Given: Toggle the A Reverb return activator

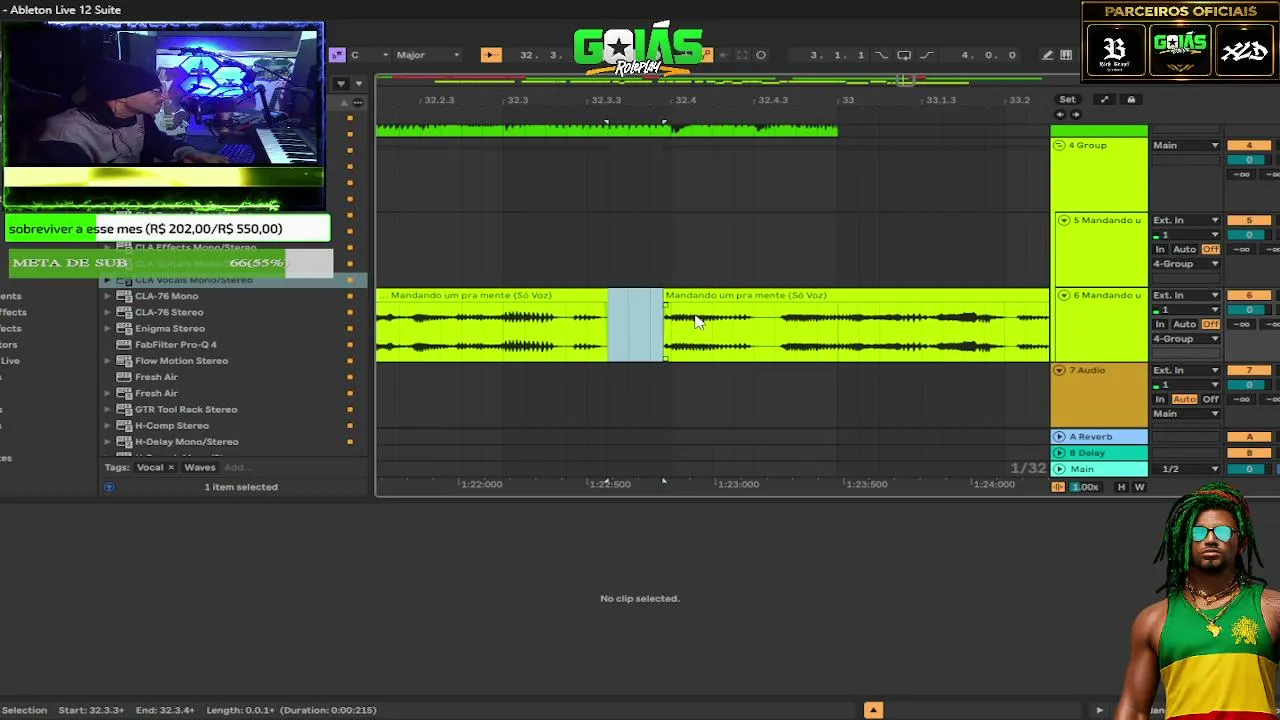Looking at the screenshot, I should 1248,437.
